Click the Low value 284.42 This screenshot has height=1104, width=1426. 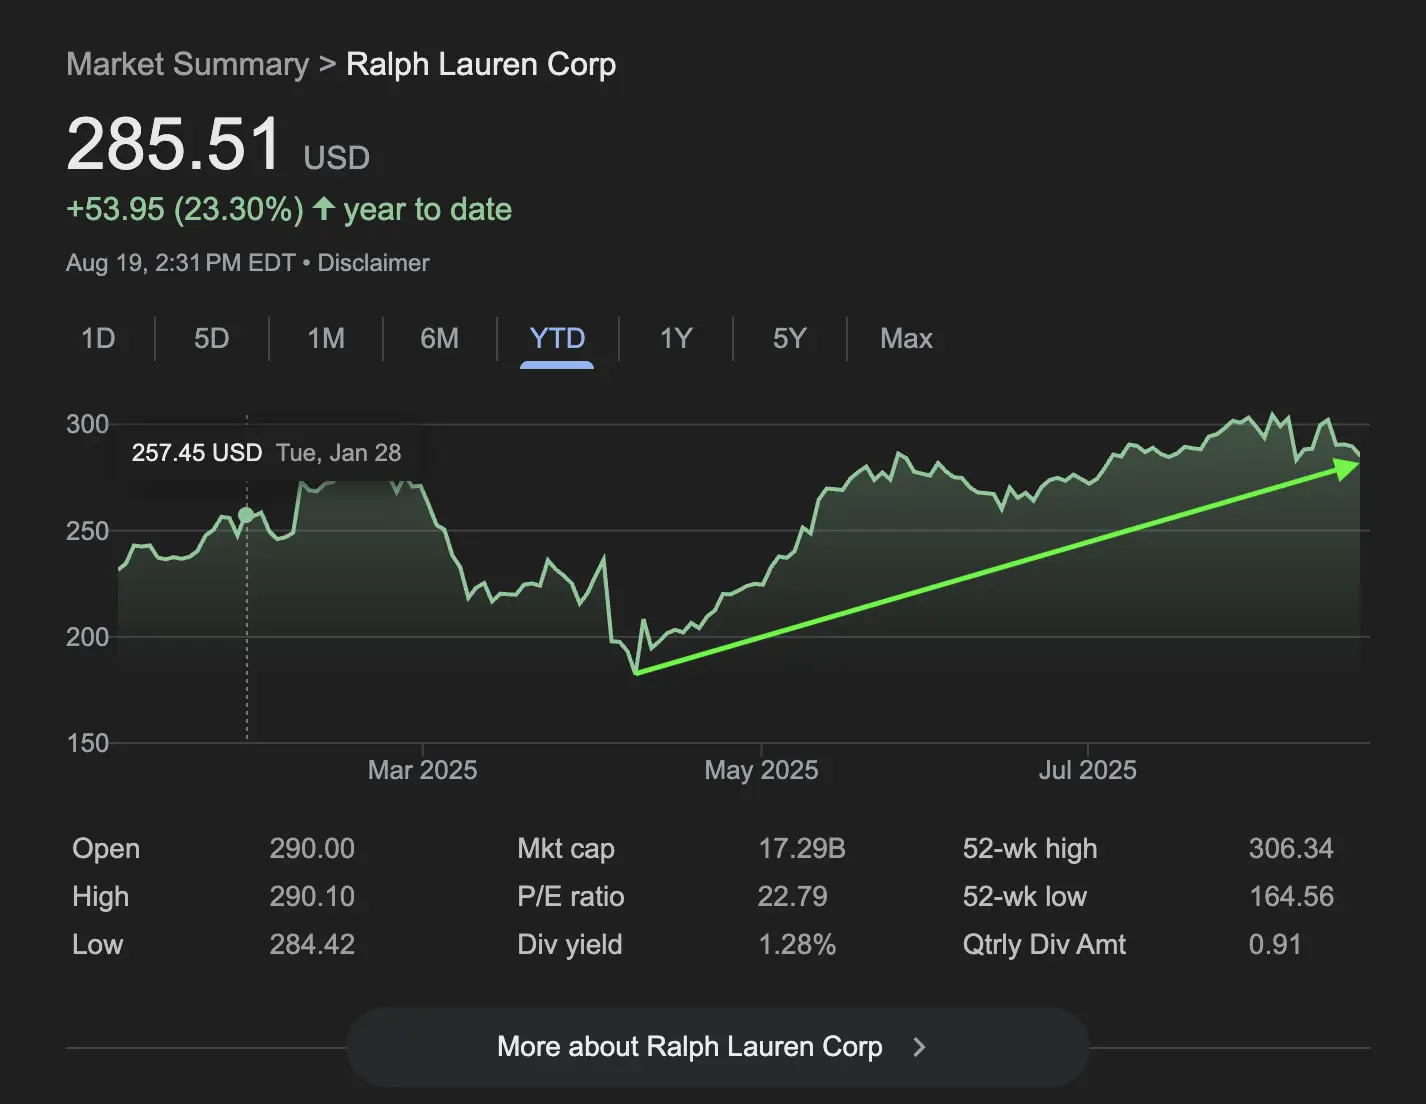(x=312, y=945)
